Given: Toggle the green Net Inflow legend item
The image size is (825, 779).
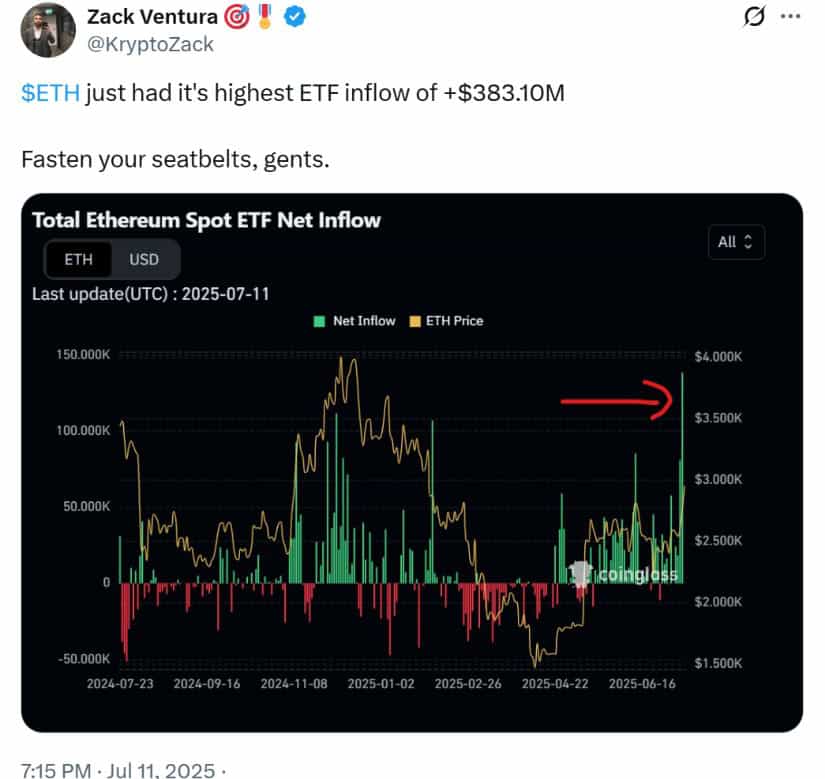Looking at the screenshot, I should 355,321.
